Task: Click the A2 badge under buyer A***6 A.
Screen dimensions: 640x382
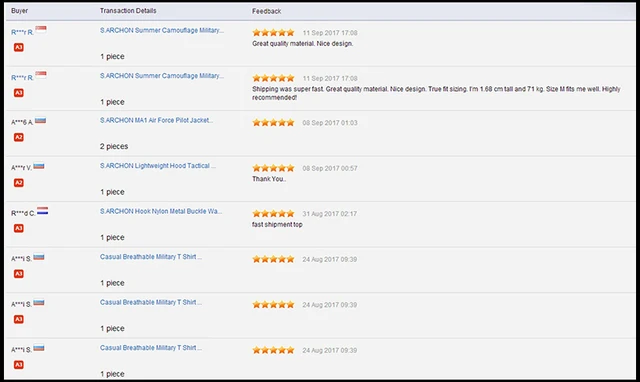Action: coord(19,137)
